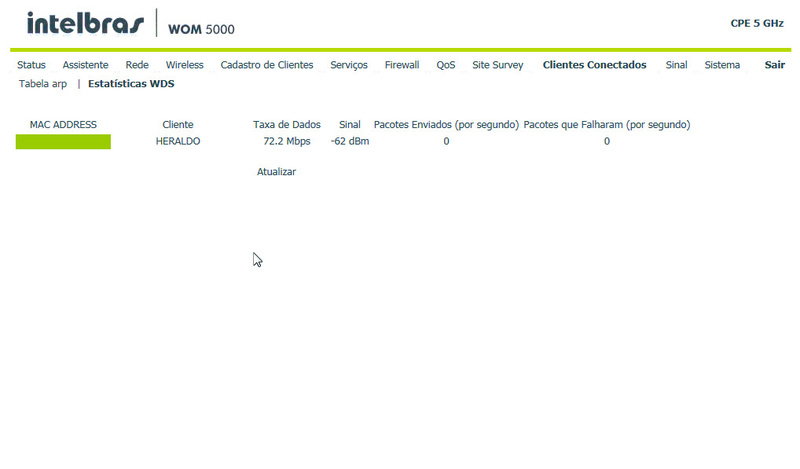This screenshot has height=469, width=800.
Task: Click the Pacotes que Falharam column header
Action: click(607, 125)
